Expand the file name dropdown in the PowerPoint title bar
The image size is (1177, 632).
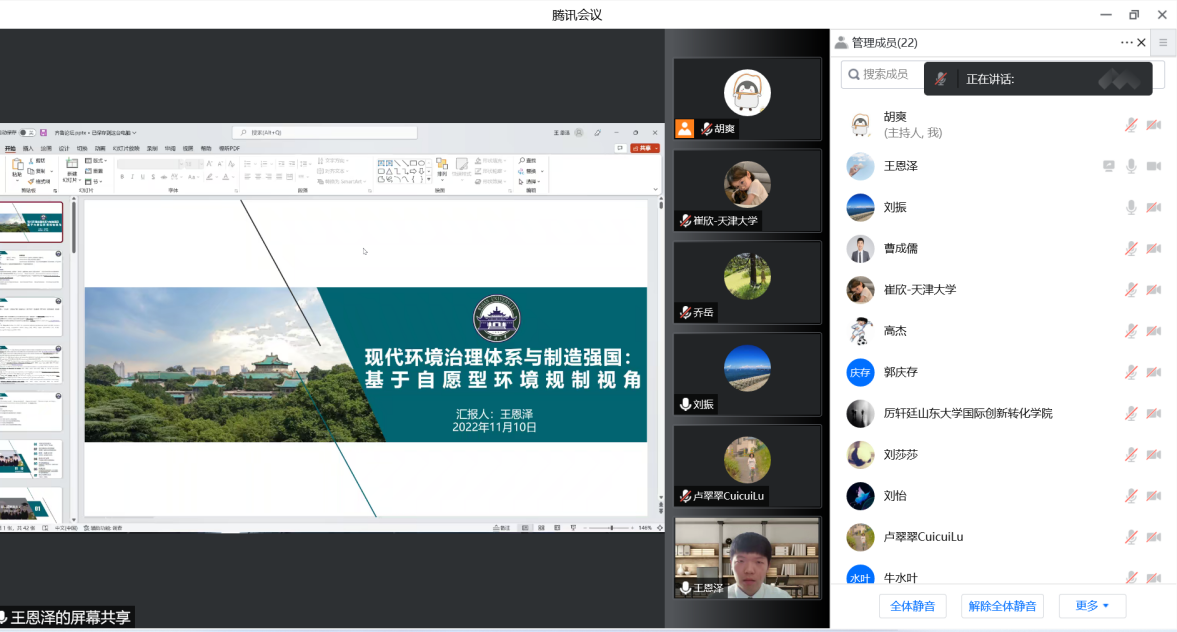coord(134,132)
